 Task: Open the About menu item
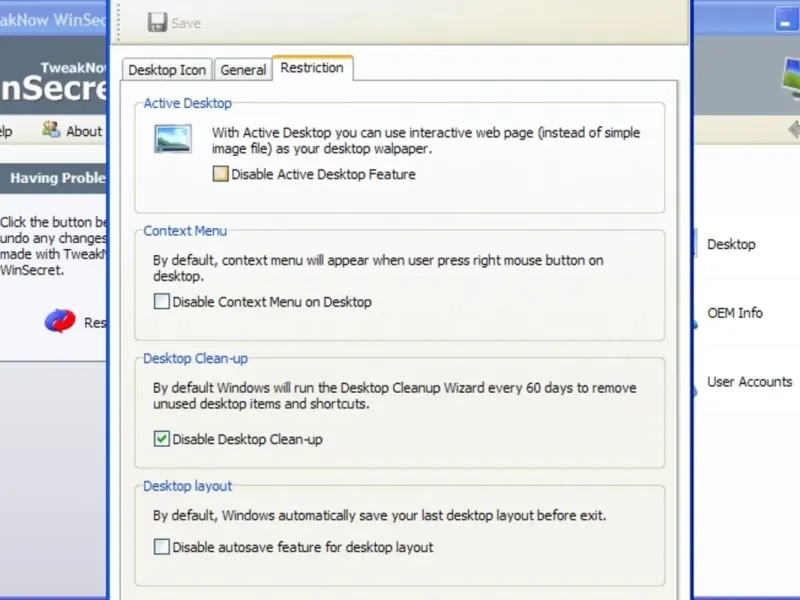pos(83,131)
